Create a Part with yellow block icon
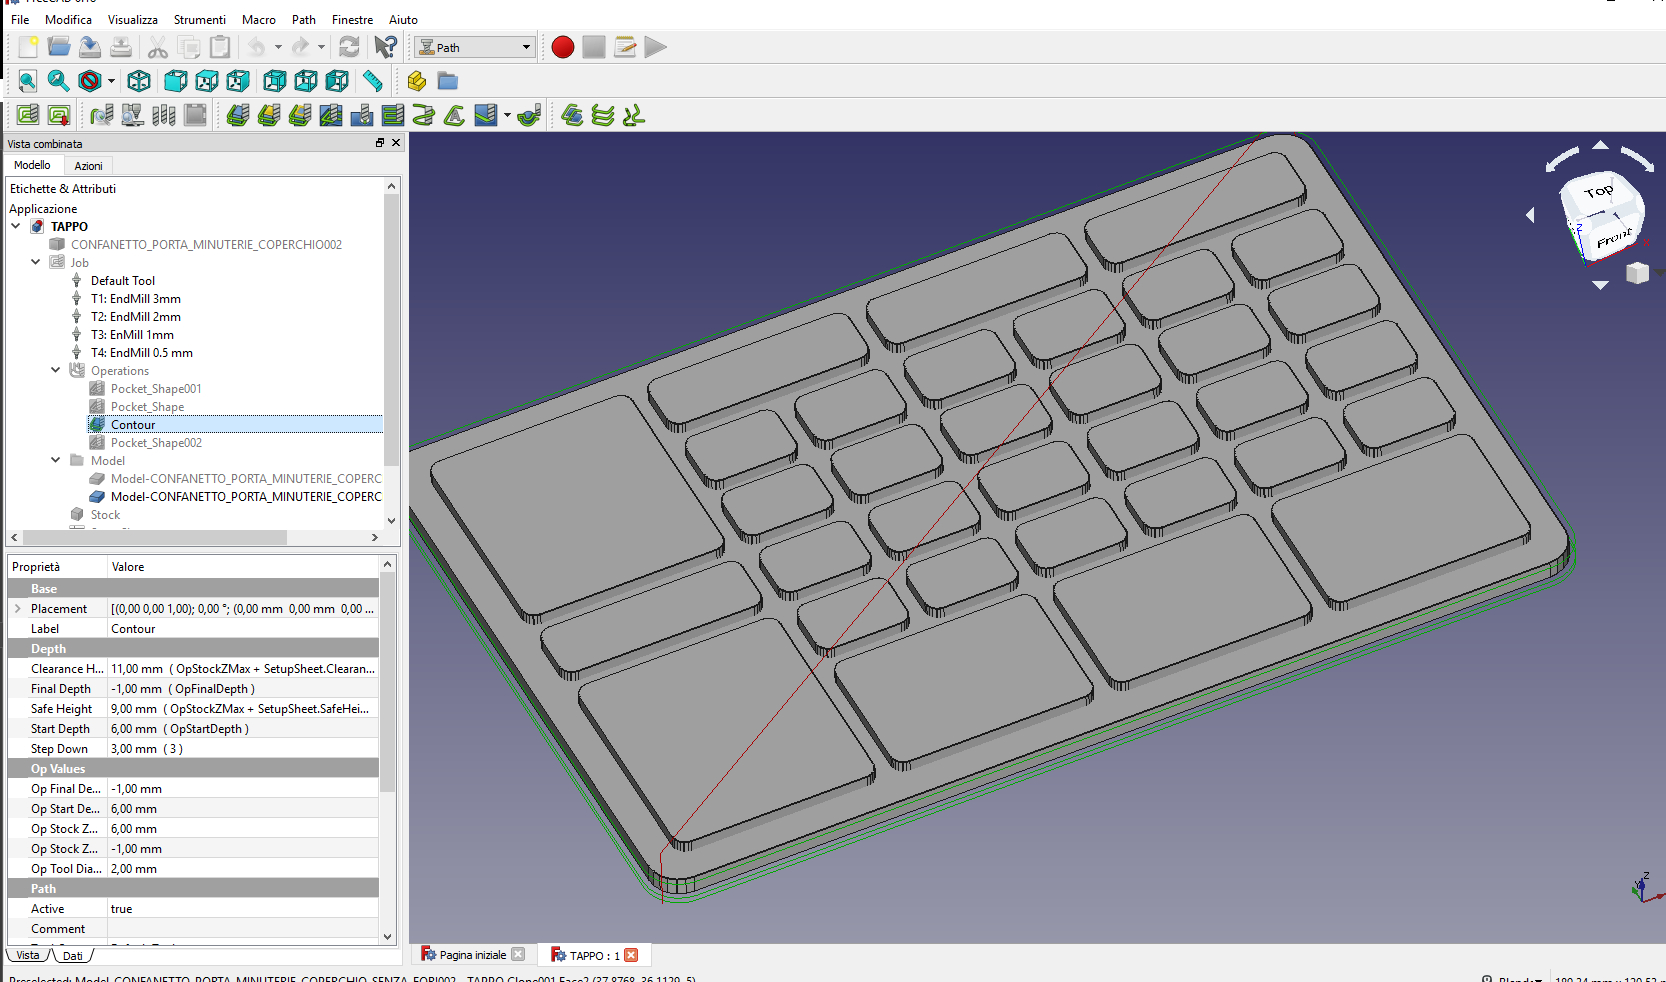 417,81
